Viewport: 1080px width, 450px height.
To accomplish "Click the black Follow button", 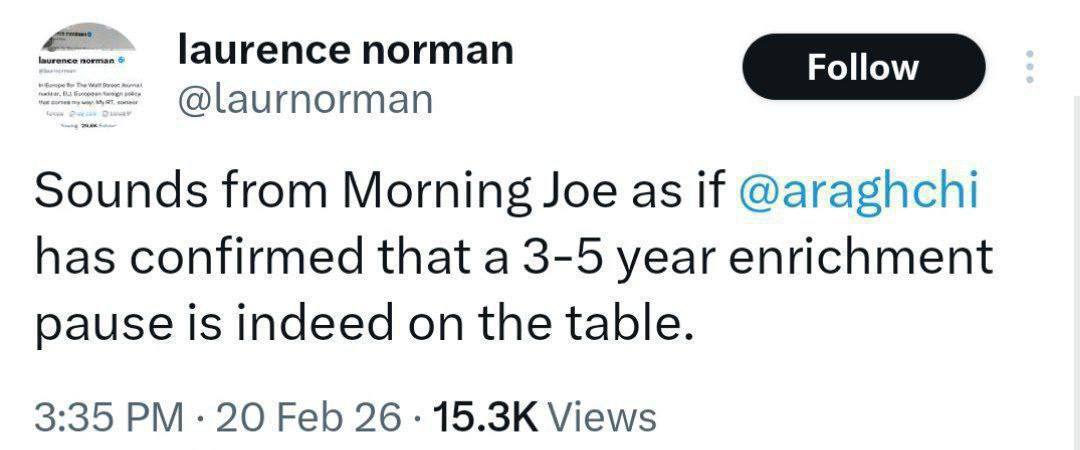I will point(862,67).
